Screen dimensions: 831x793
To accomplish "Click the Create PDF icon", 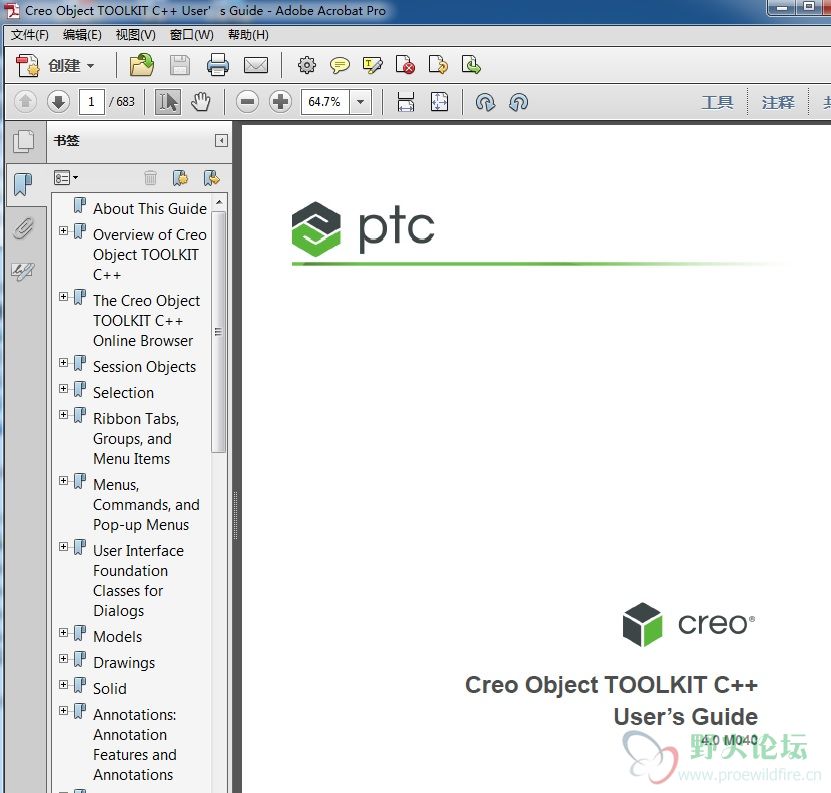I will click(28, 66).
